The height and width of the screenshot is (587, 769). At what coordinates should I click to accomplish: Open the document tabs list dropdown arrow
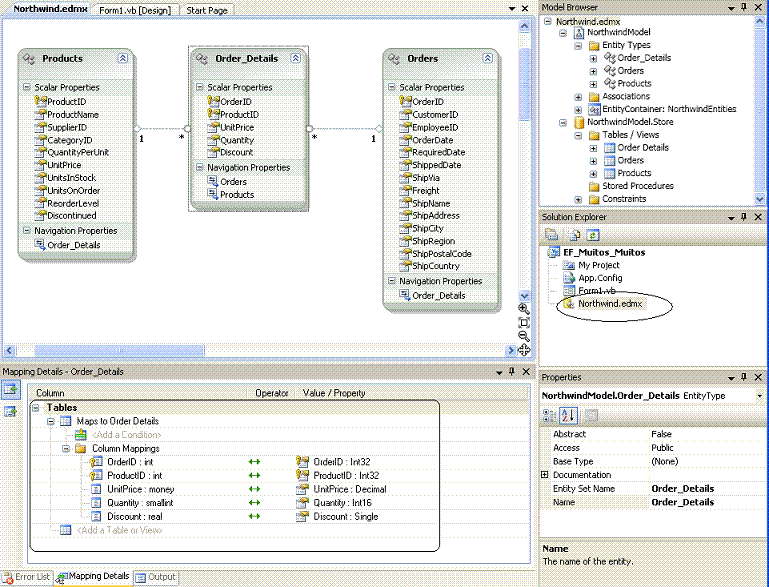512,9
